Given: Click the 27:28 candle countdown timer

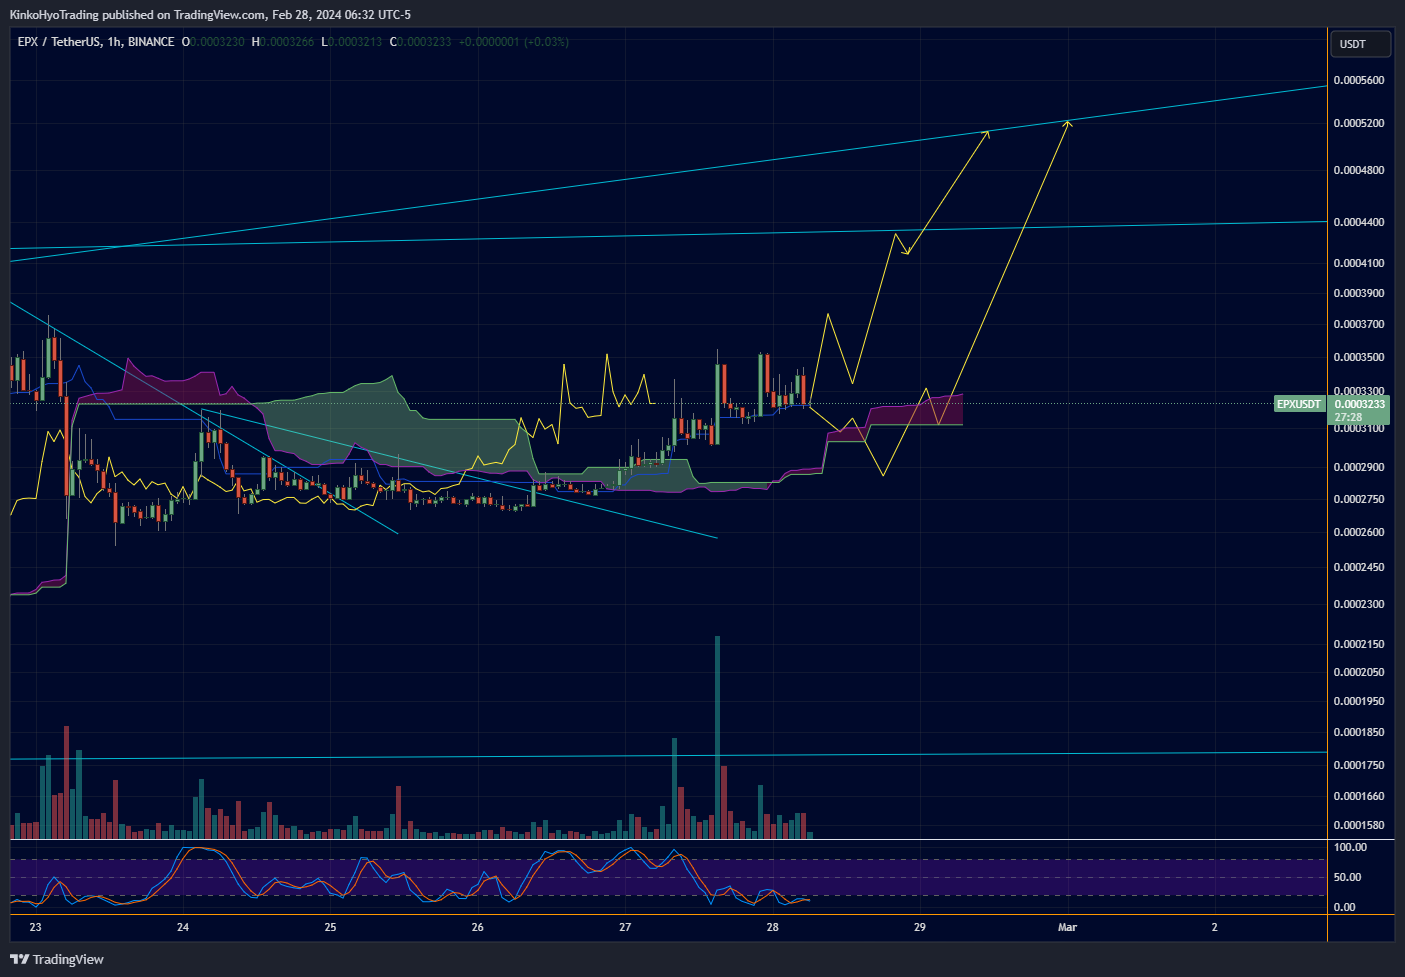Looking at the screenshot, I should click(x=1348, y=417).
